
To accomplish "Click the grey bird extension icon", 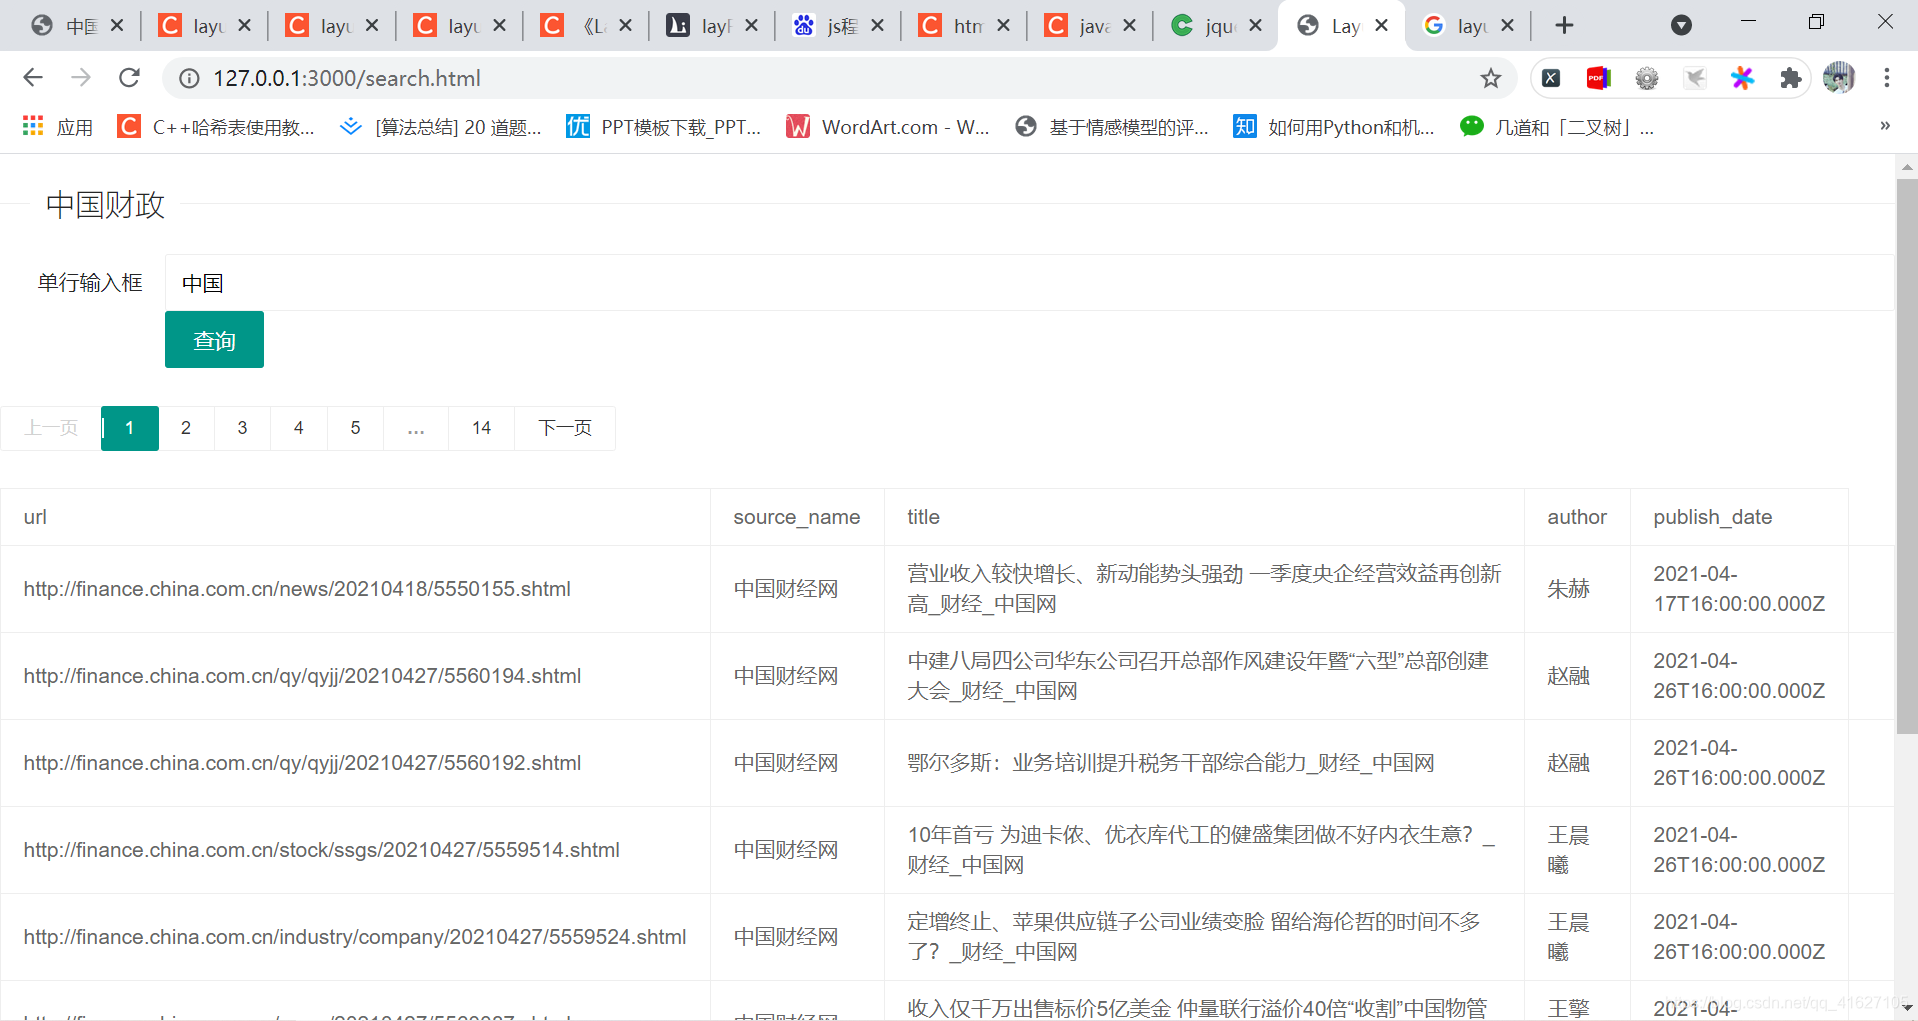I will 1695,78.
